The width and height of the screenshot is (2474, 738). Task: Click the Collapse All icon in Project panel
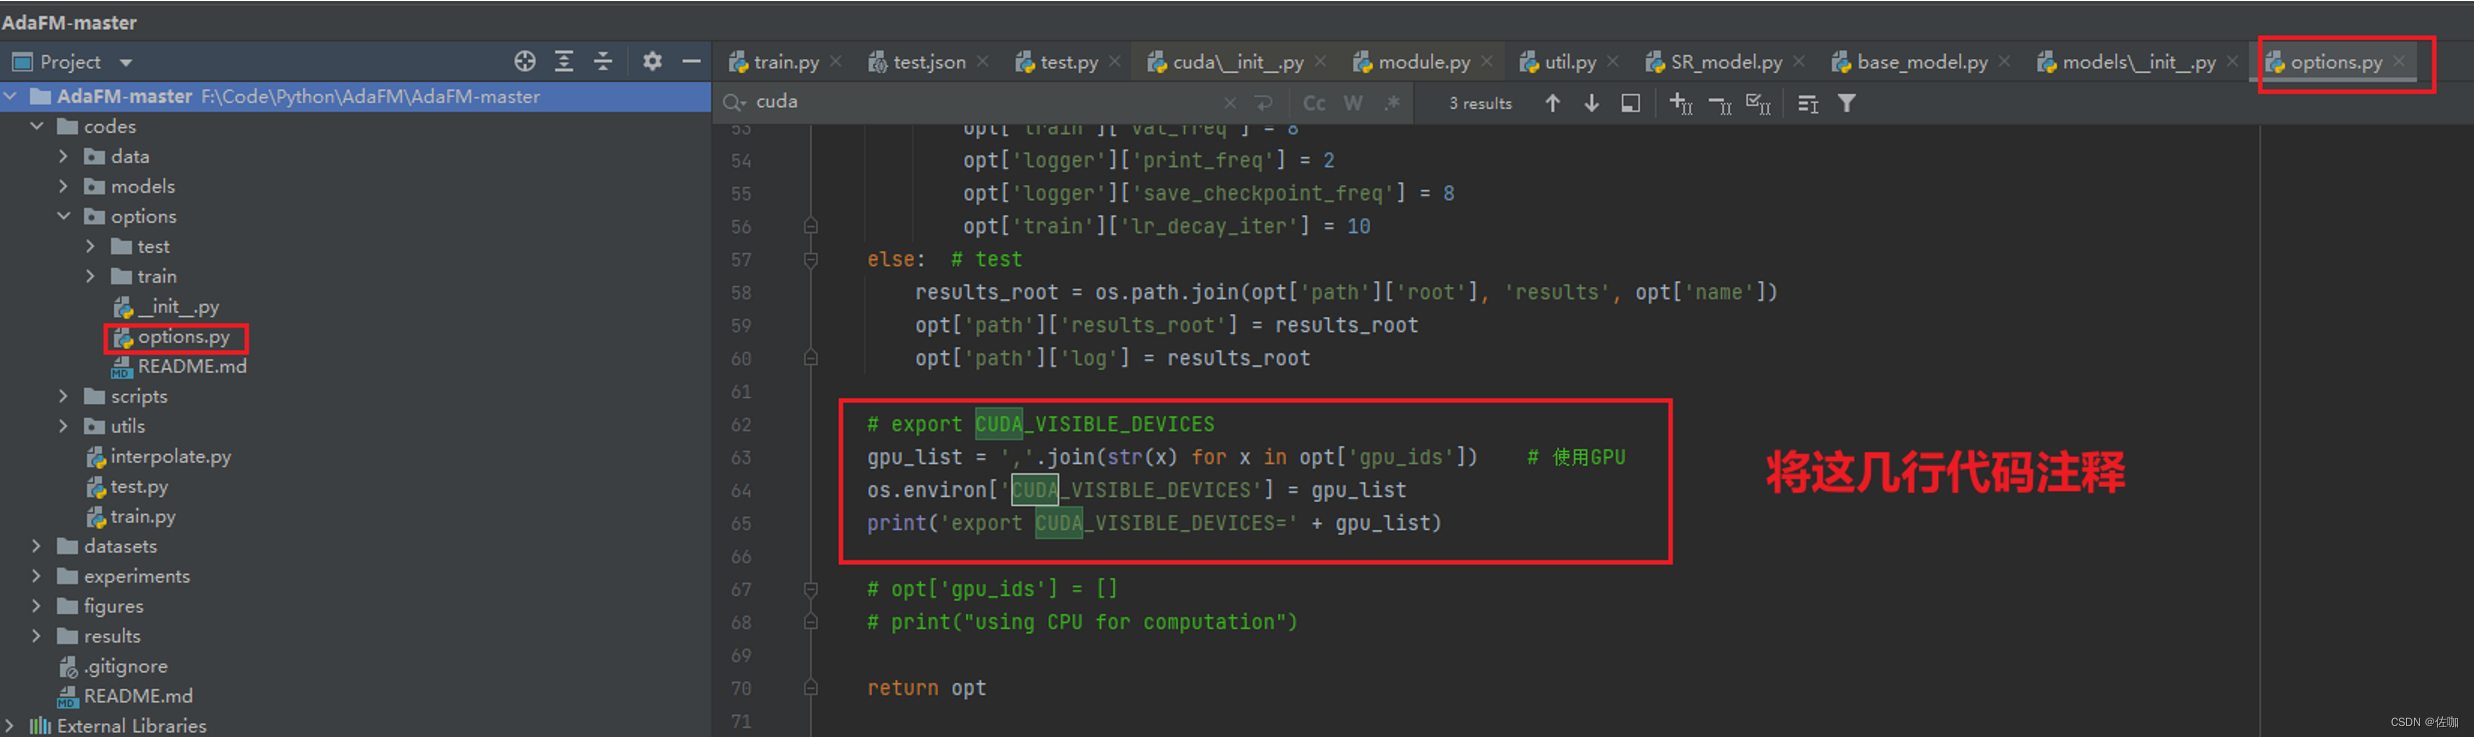(603, 62)
